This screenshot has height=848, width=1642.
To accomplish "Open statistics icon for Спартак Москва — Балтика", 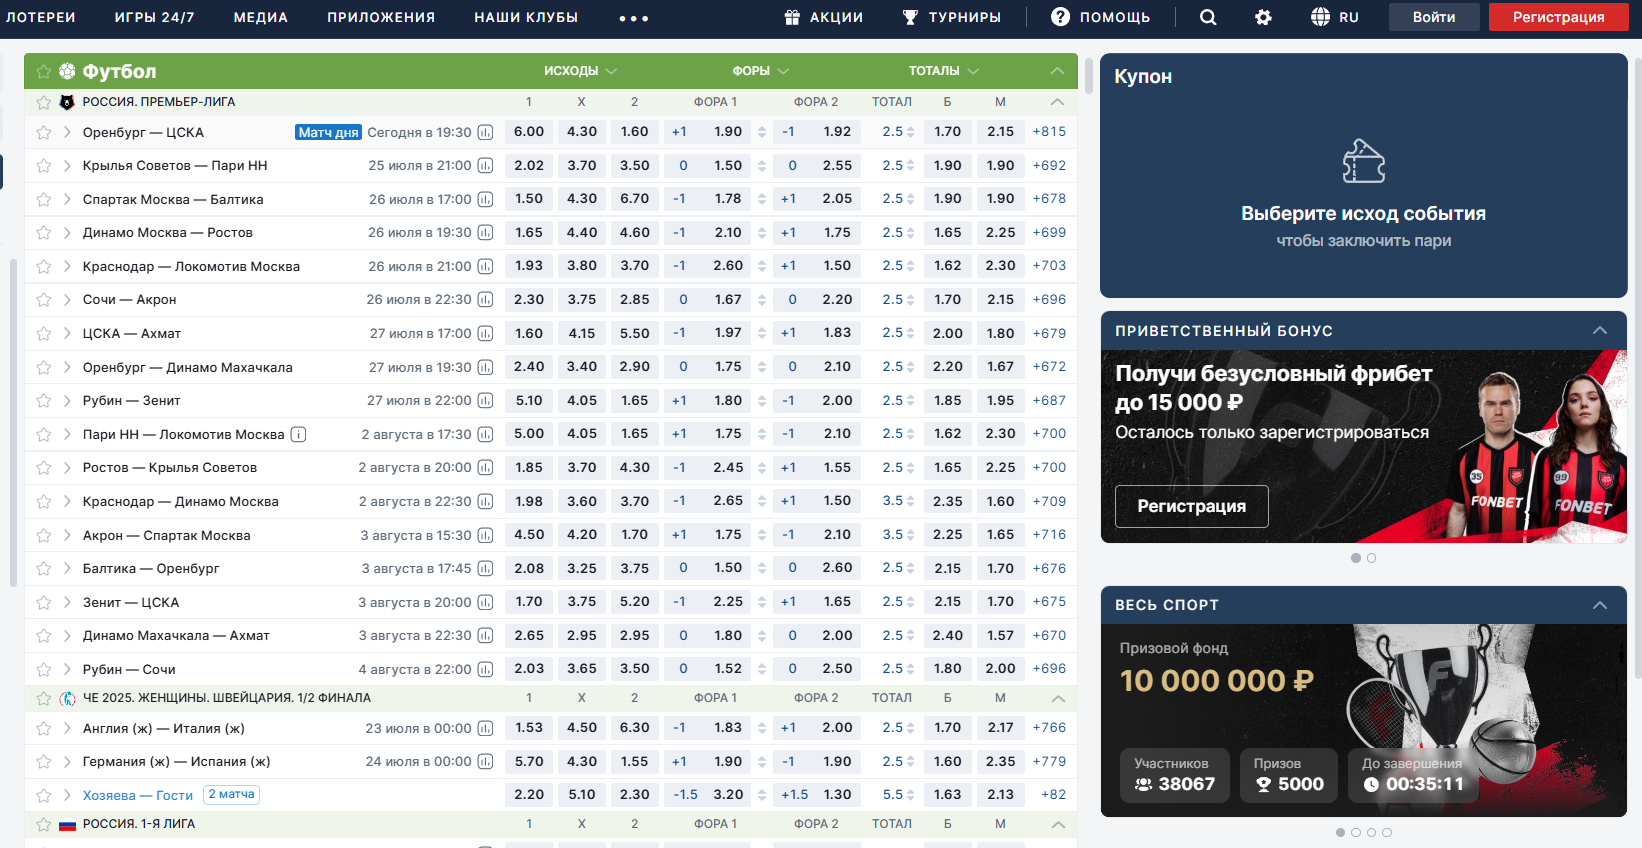I will [x=485, y=199].
